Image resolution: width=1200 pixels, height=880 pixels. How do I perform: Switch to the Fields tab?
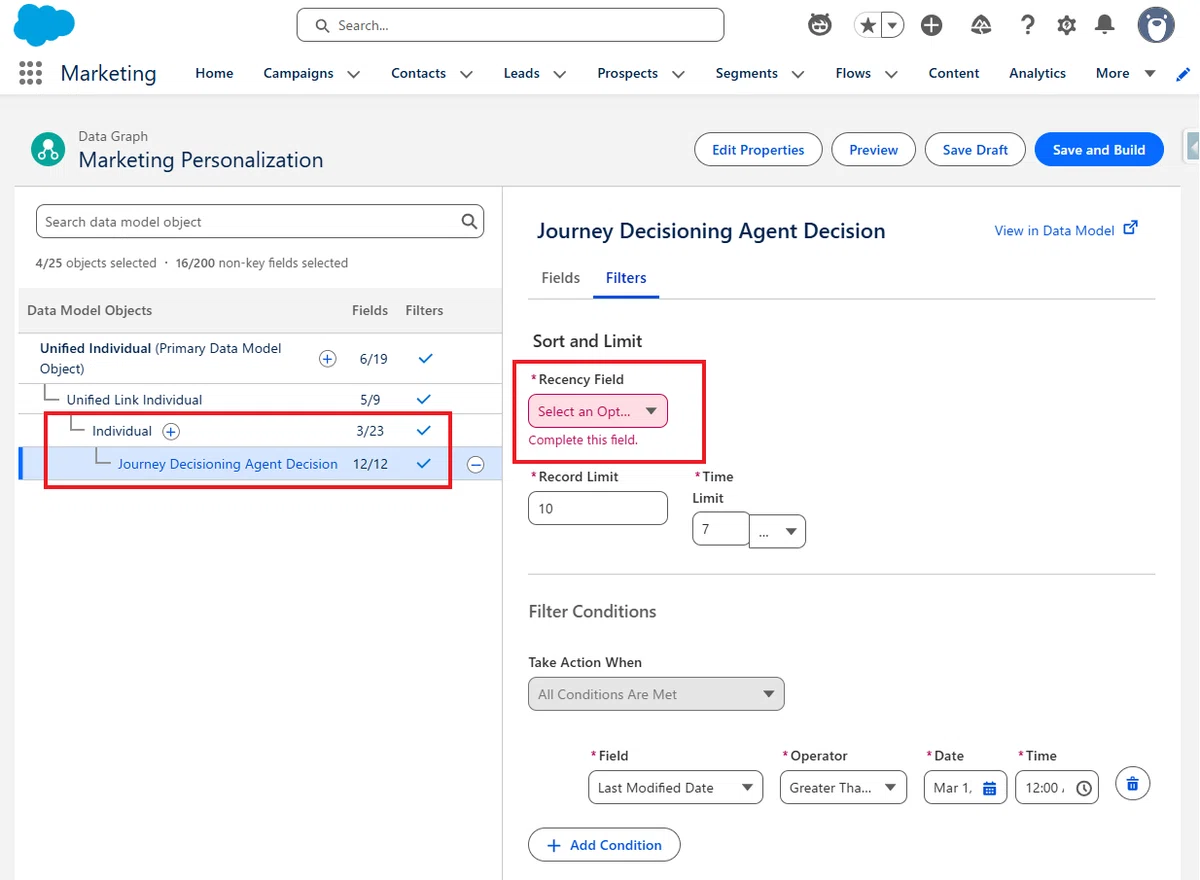point(560,278)
